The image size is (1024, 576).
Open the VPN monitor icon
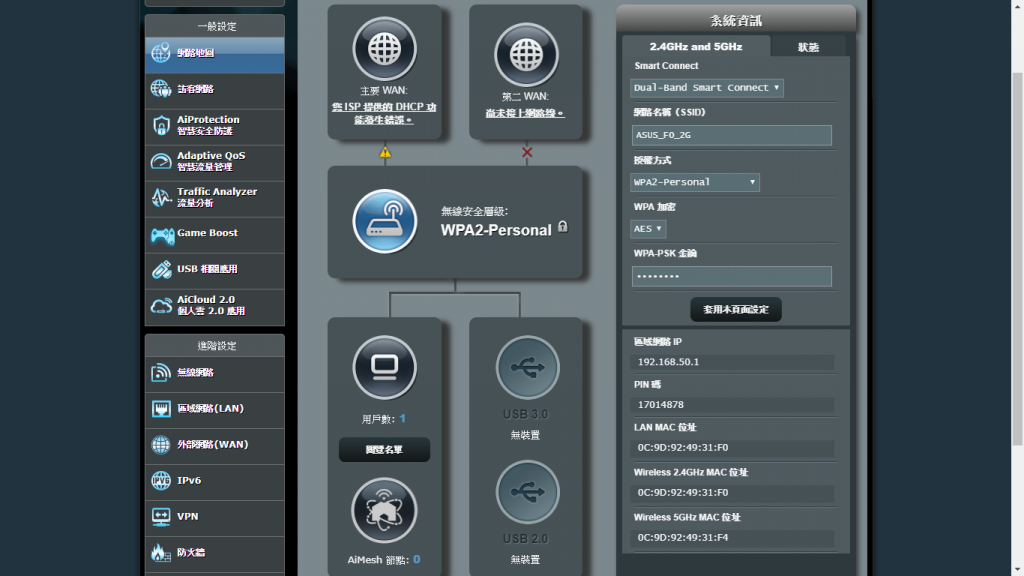pos(161,517)
